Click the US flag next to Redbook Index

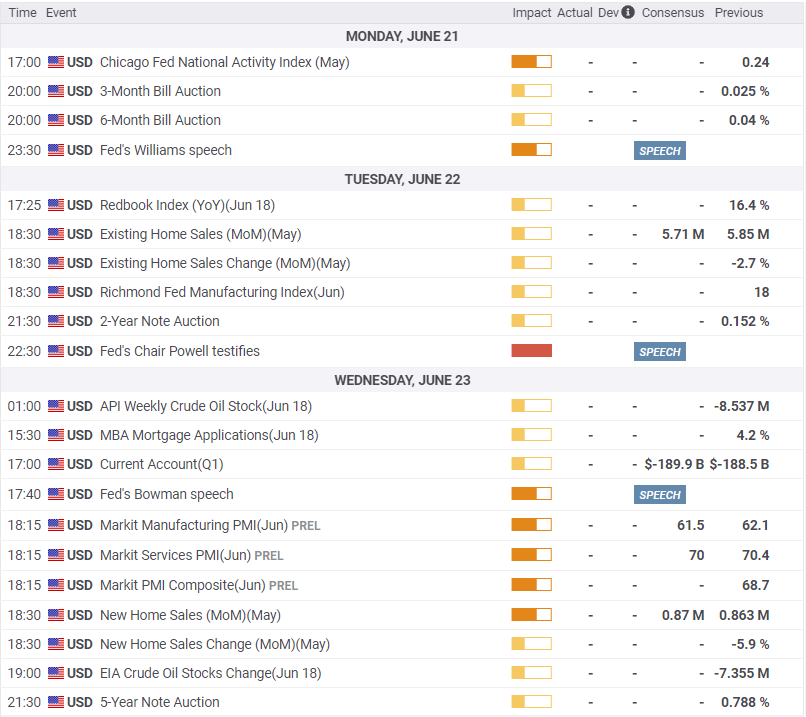pos(56,205)
